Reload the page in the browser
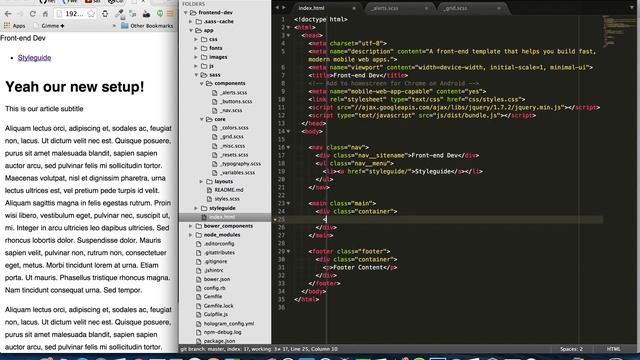Screen dimensions: 640x360 [33, 14]
